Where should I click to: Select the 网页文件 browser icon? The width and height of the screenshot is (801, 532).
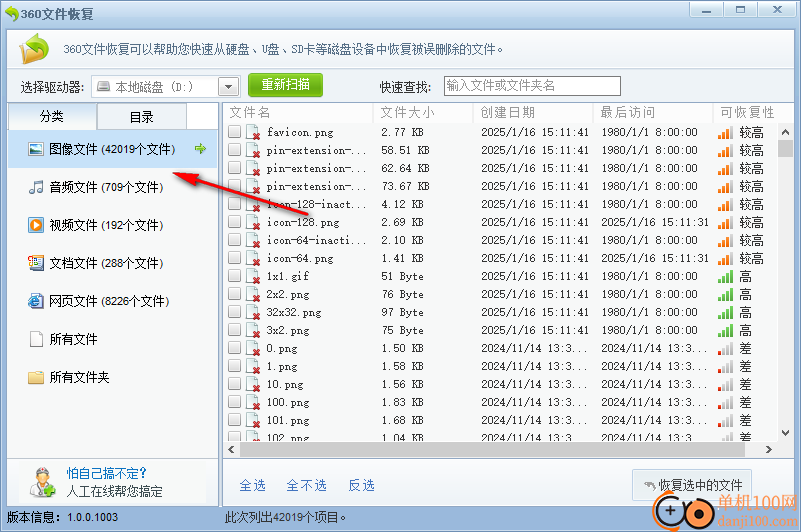point(36,301)
